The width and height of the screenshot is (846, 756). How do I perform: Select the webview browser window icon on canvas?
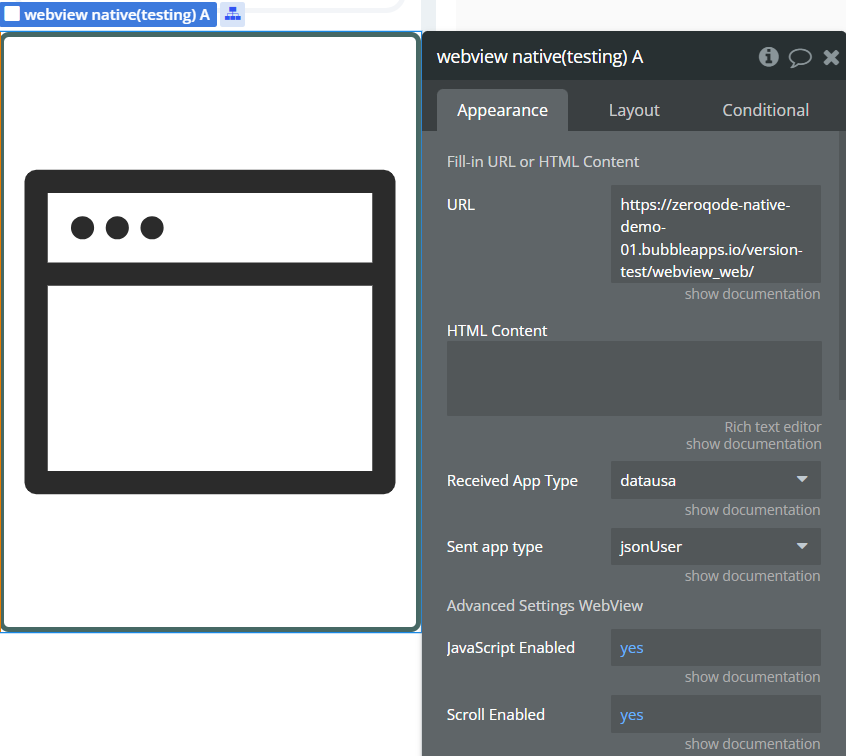tap(210, 332)
